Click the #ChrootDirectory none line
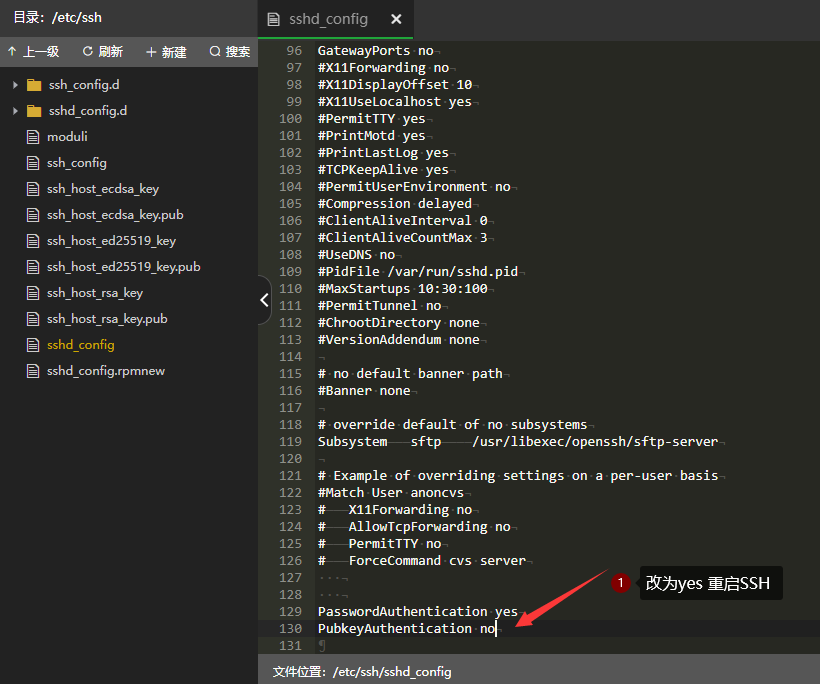The height and width of the screenshot is (684, 820). tap(398, 323)
